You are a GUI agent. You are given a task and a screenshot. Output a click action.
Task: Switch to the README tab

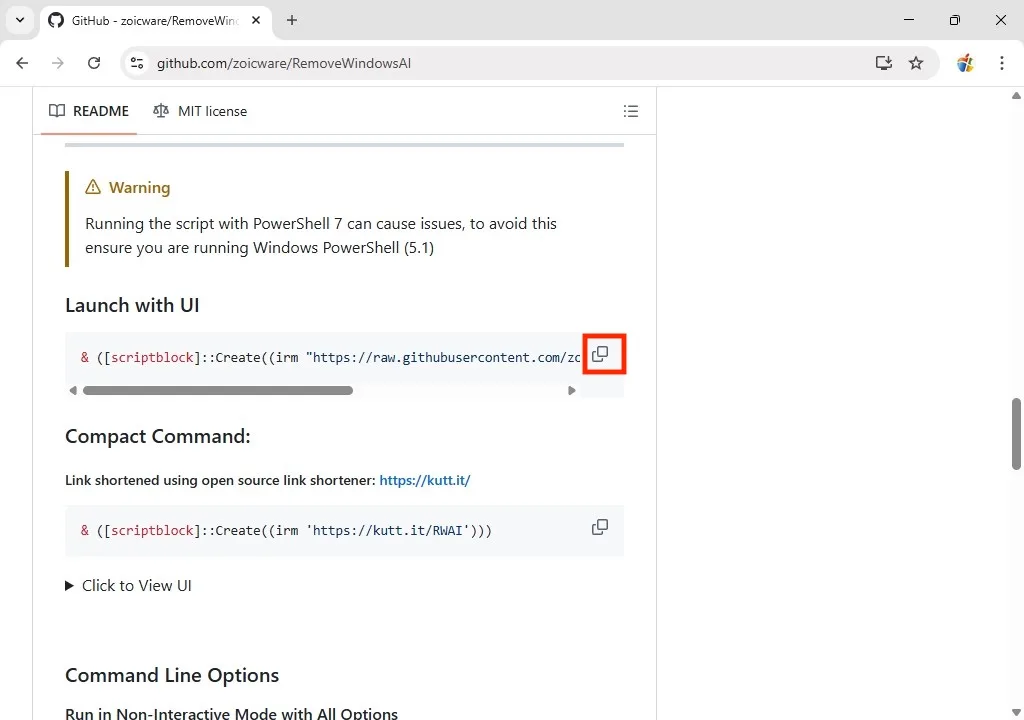[x=89, y=111]
